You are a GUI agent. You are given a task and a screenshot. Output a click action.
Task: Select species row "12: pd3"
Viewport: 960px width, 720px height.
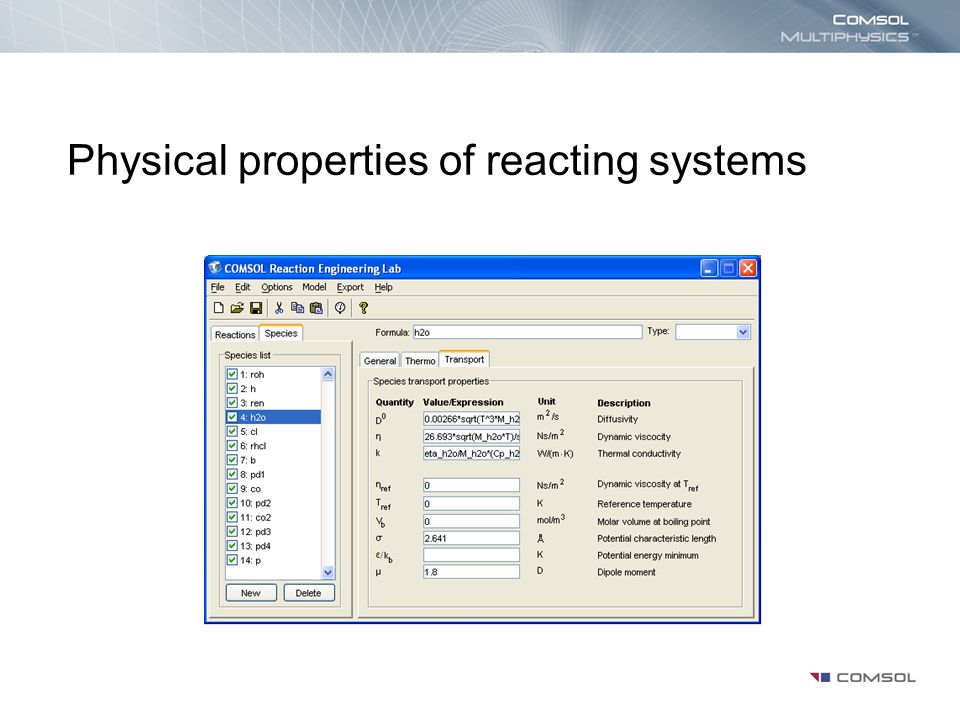point(273,531)
